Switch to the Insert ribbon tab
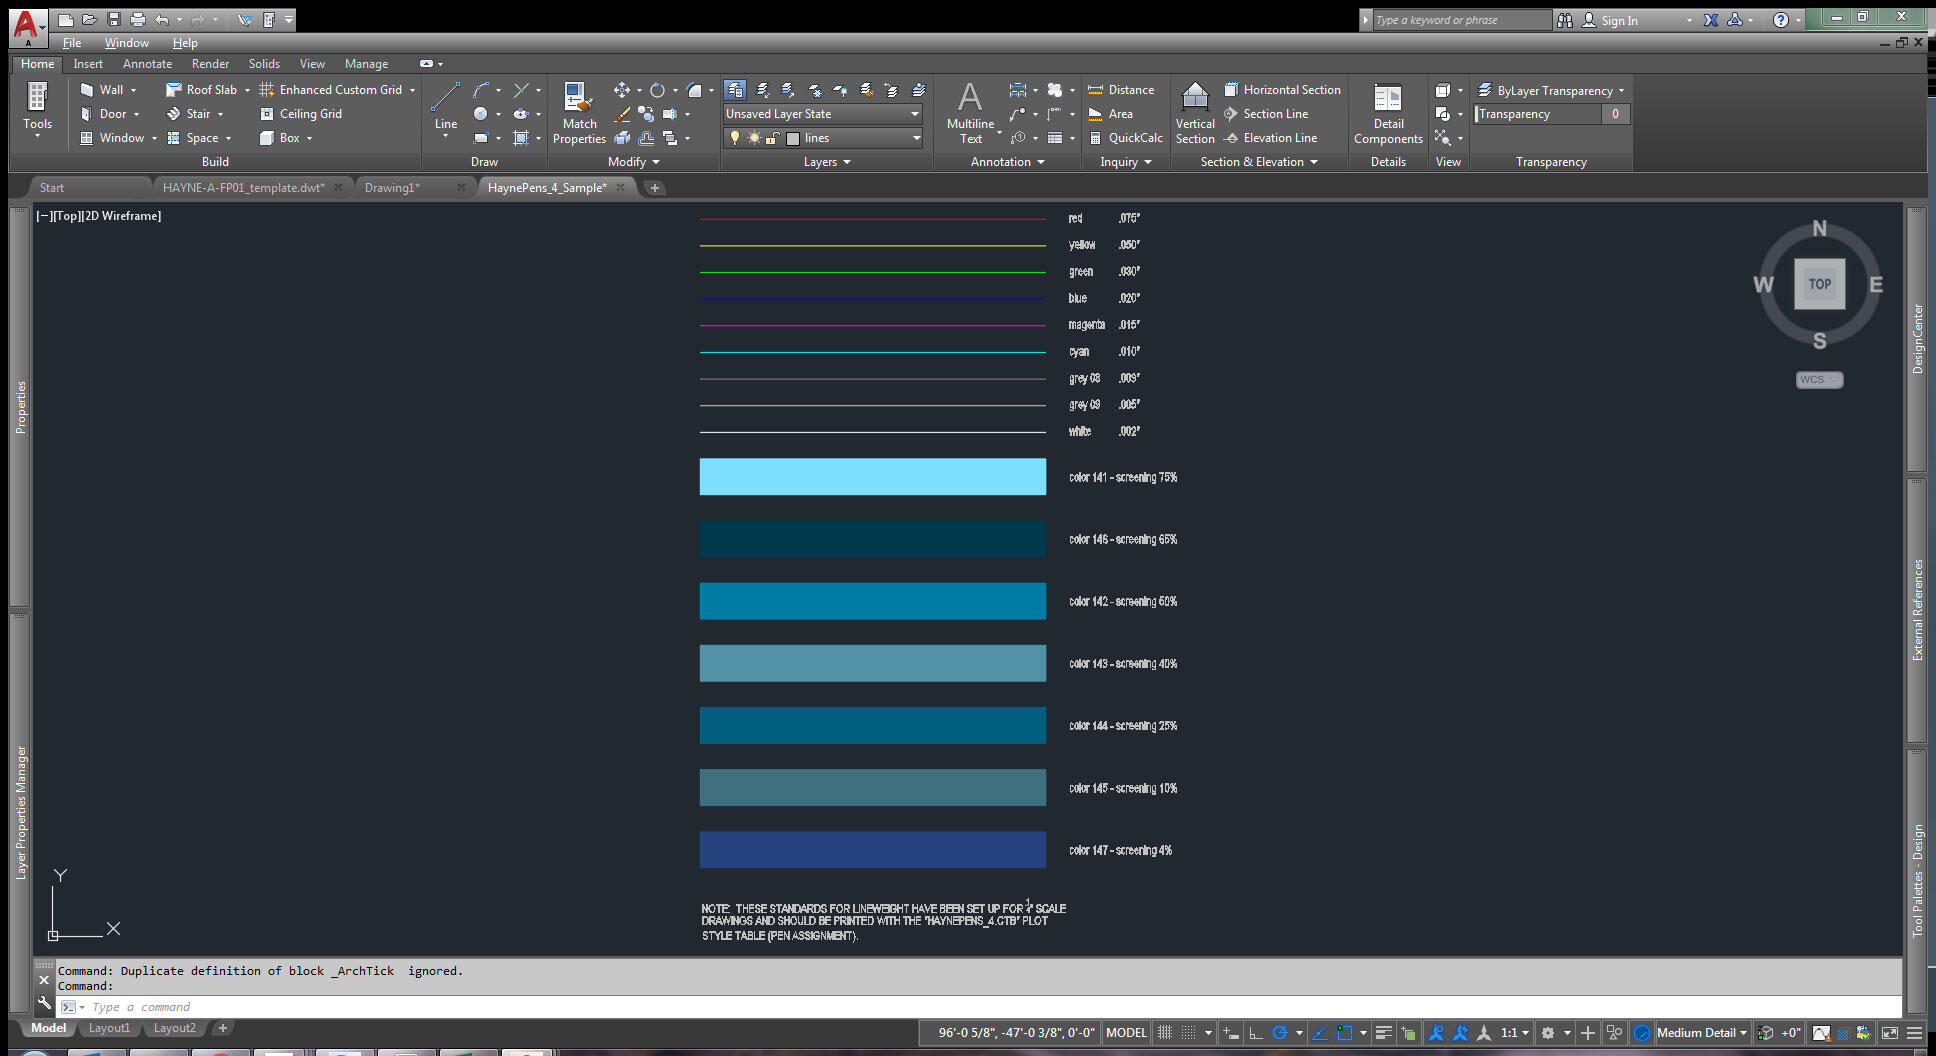The height and width of the screenshot is (1056, 1936). [88, 64]
